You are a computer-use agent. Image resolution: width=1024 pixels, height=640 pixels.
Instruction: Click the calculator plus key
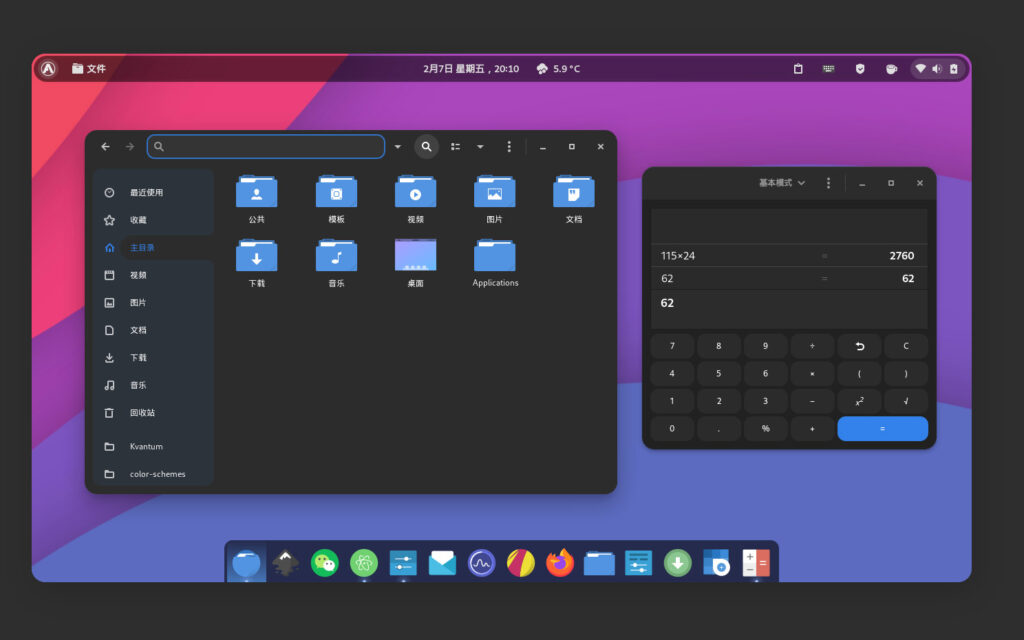[812, 428]
